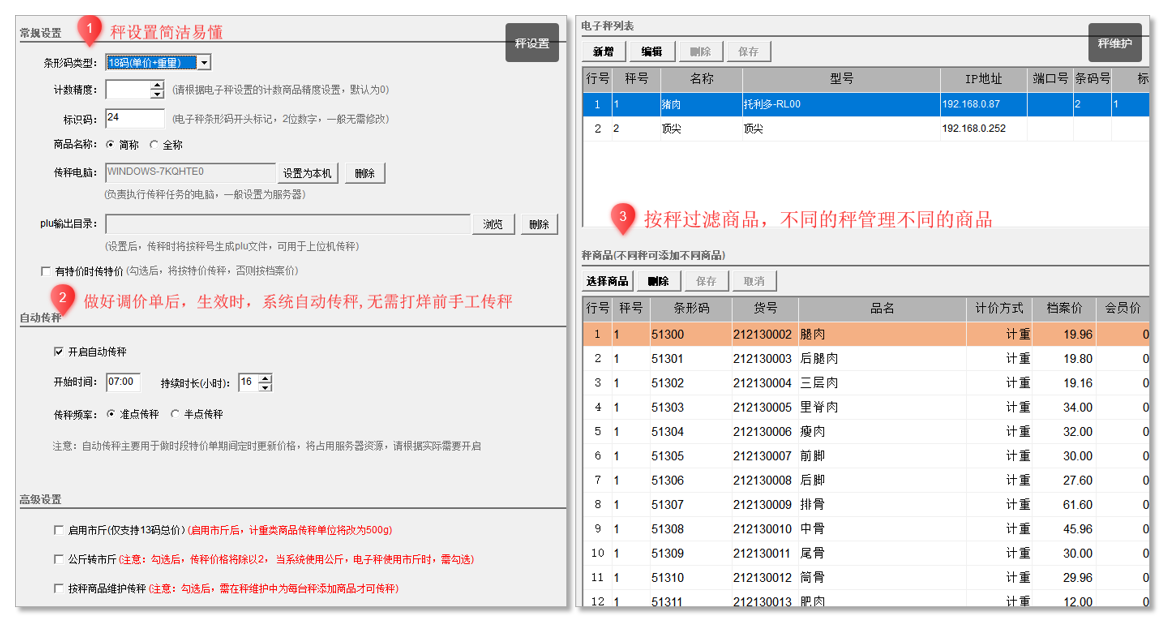Click the 传秤电脑 field WINDOWS-7KQHTE0
Screen dimensions: 1160x621
190,172
